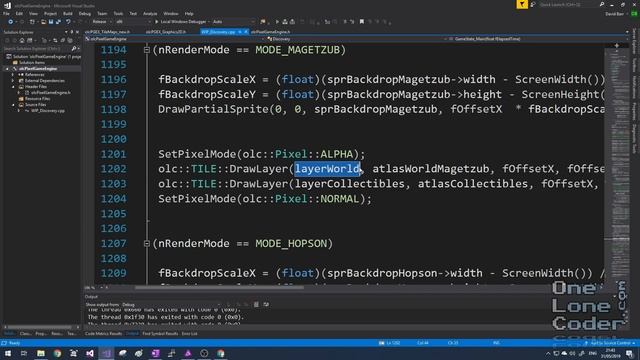Click the Home icon in Solution Explorer

22,40
